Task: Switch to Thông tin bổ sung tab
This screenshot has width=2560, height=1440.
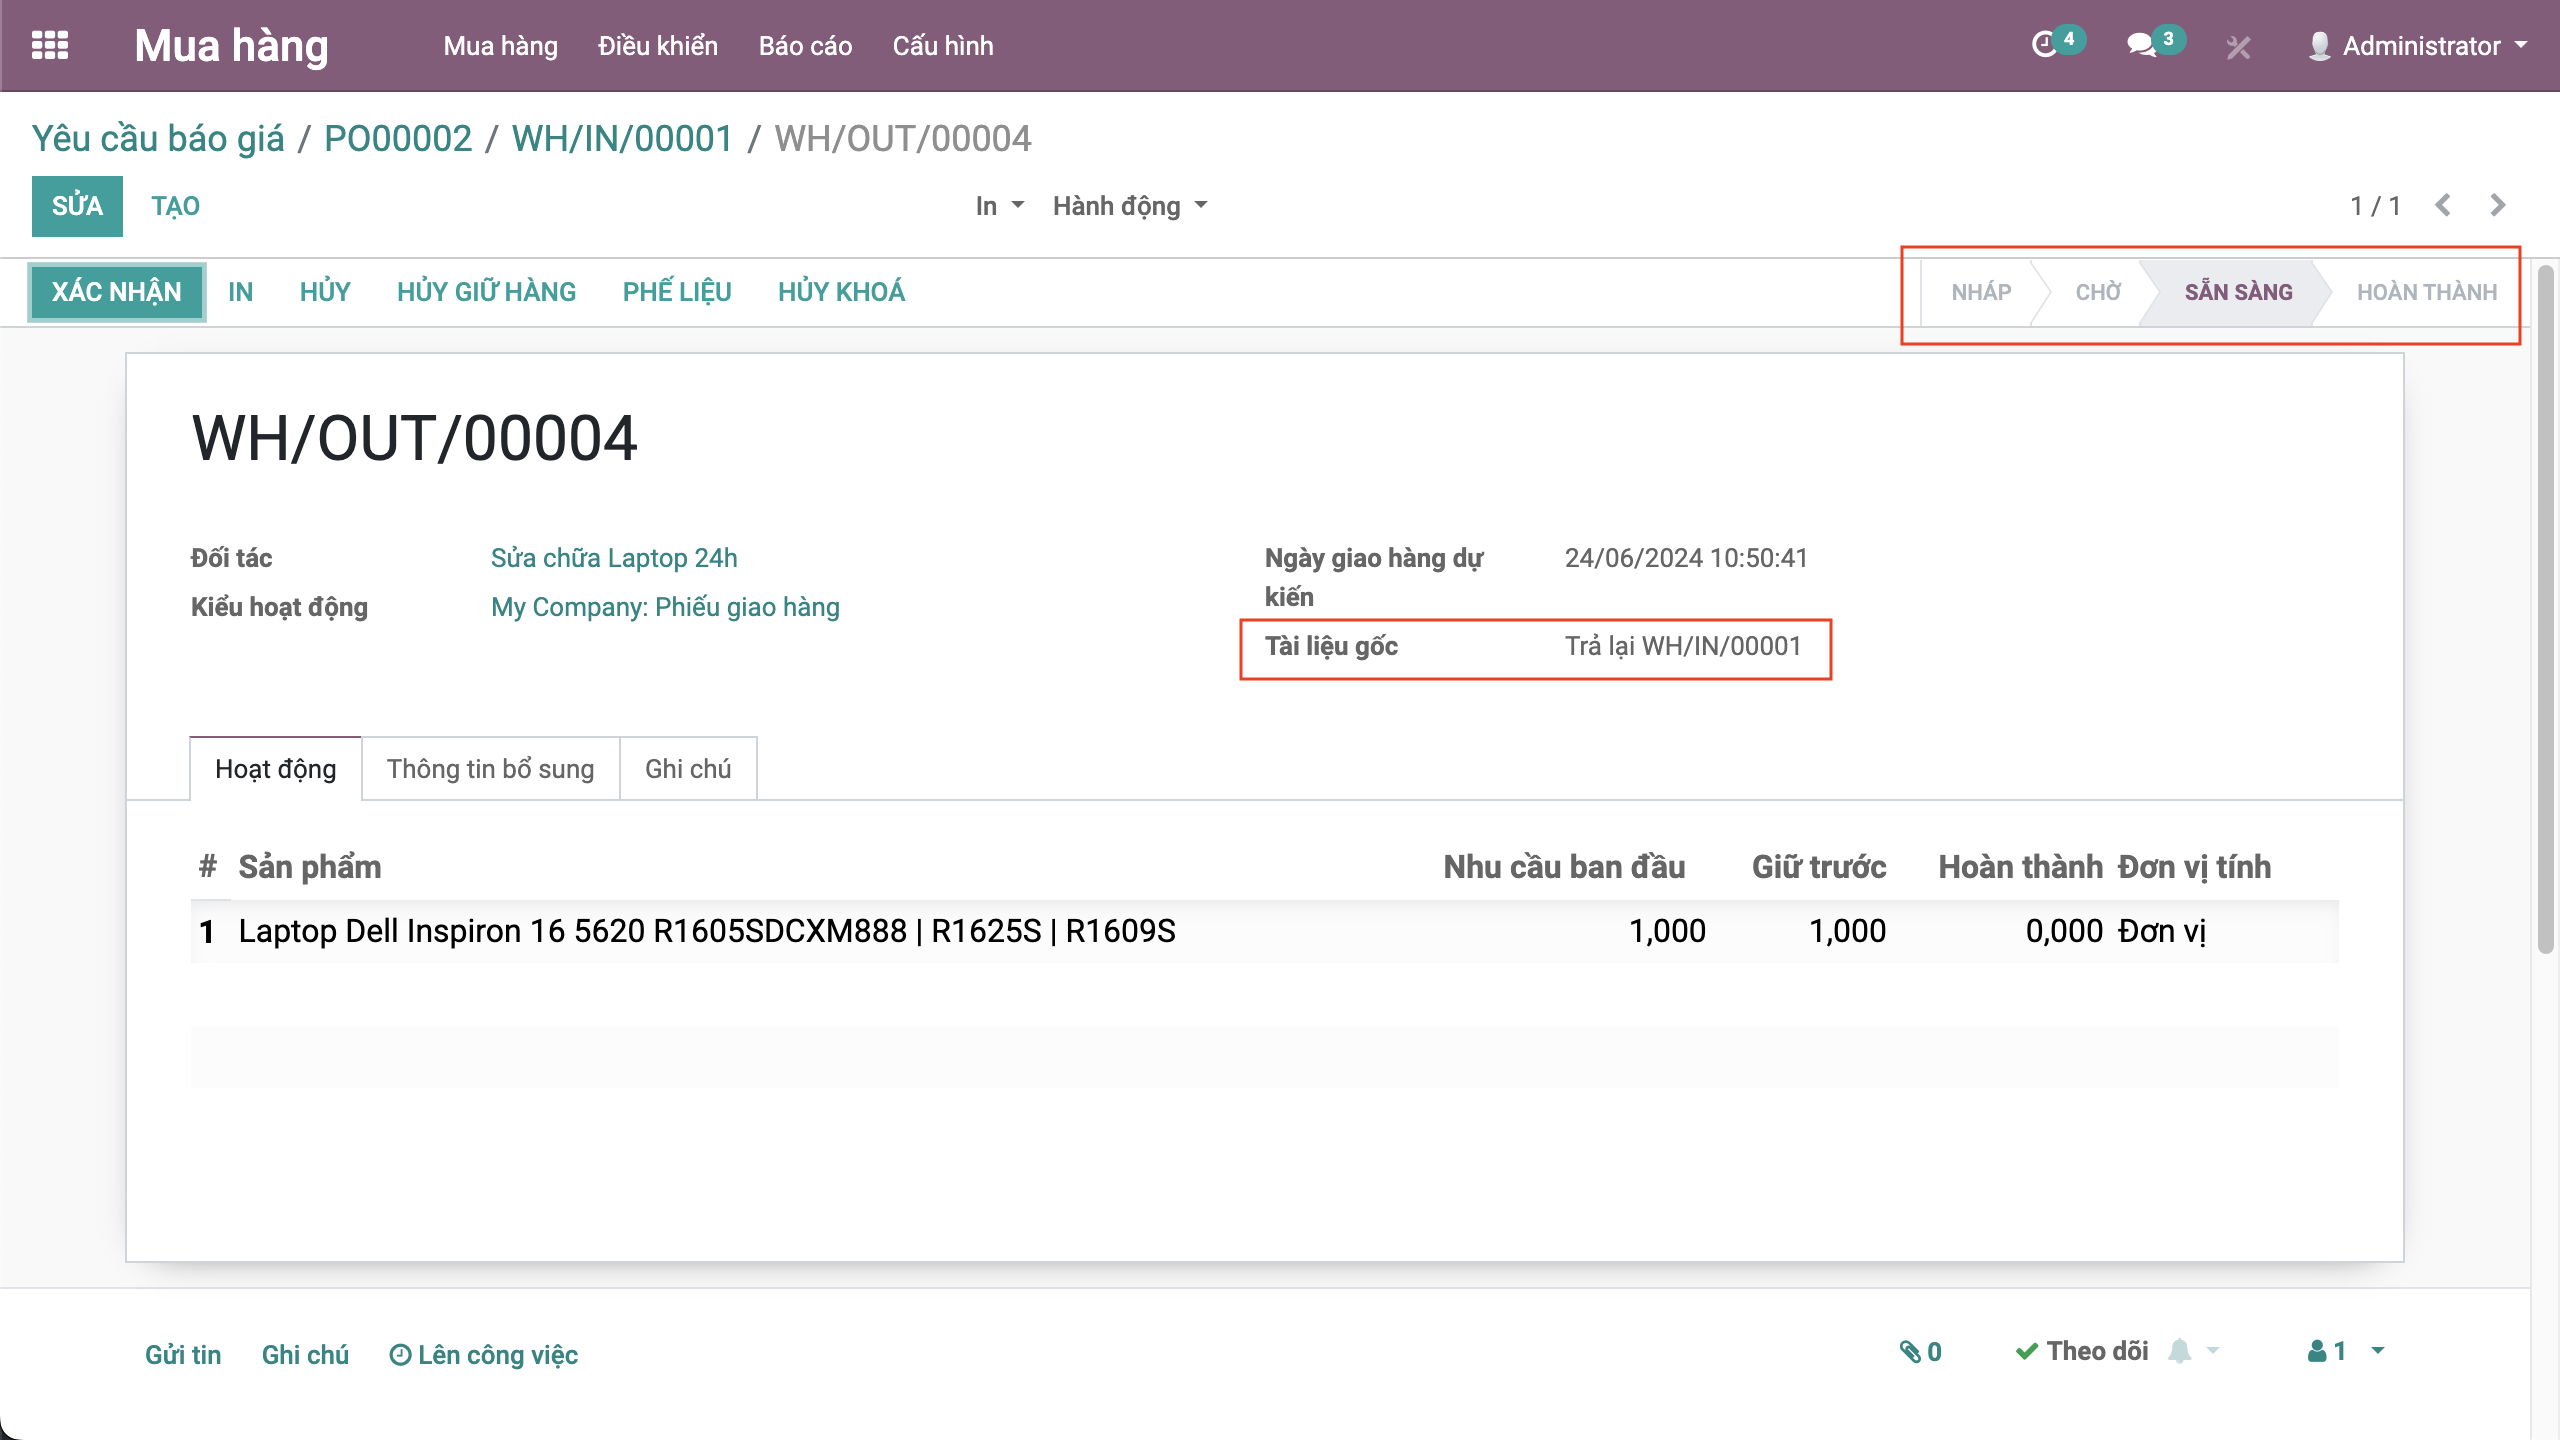Action: tap(490, 769)
